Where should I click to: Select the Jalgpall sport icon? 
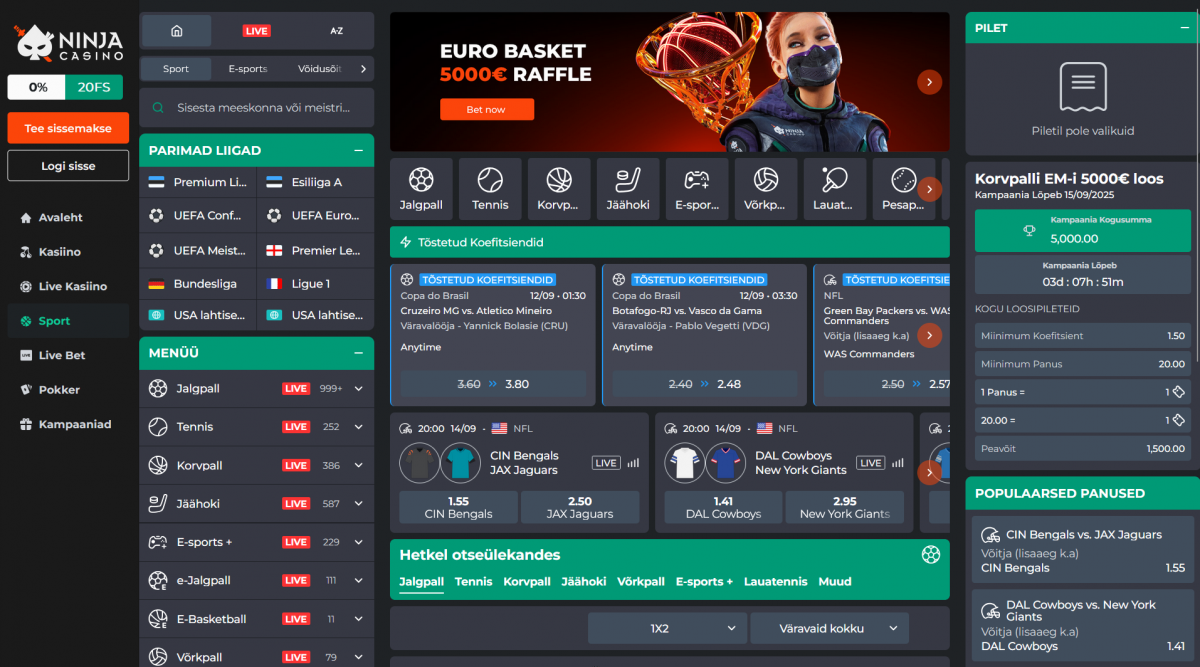pos(421,188)
